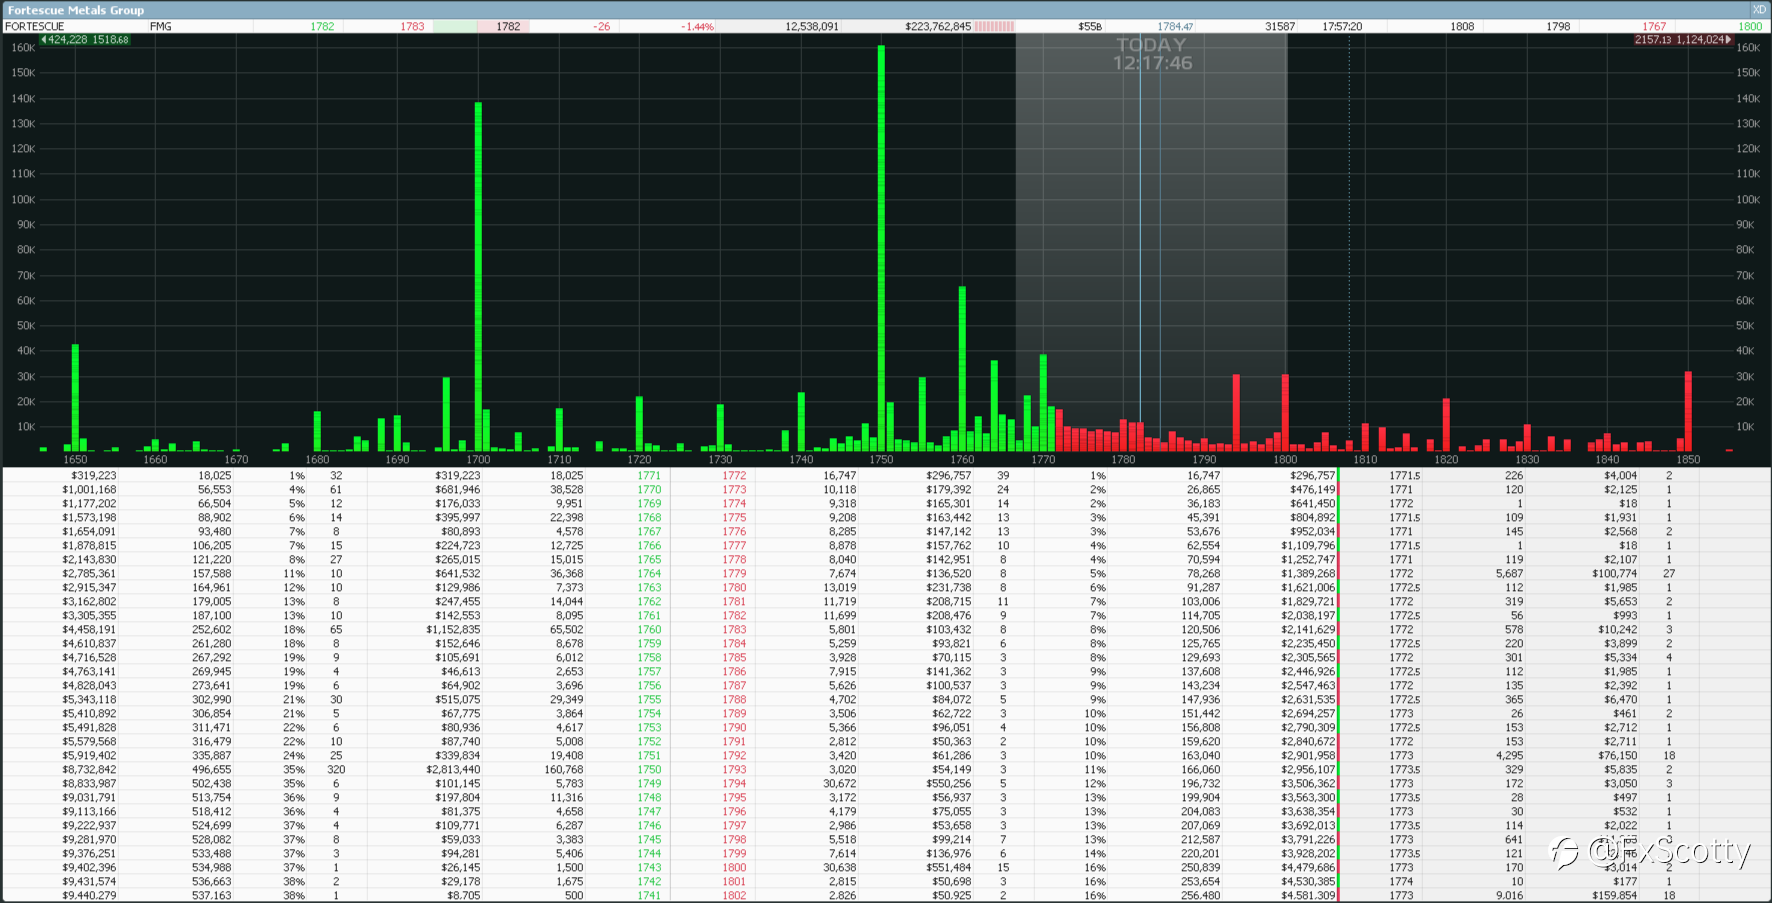Click the XD badge in the title bar
Screen dimensions: 1772x903
1760,10
